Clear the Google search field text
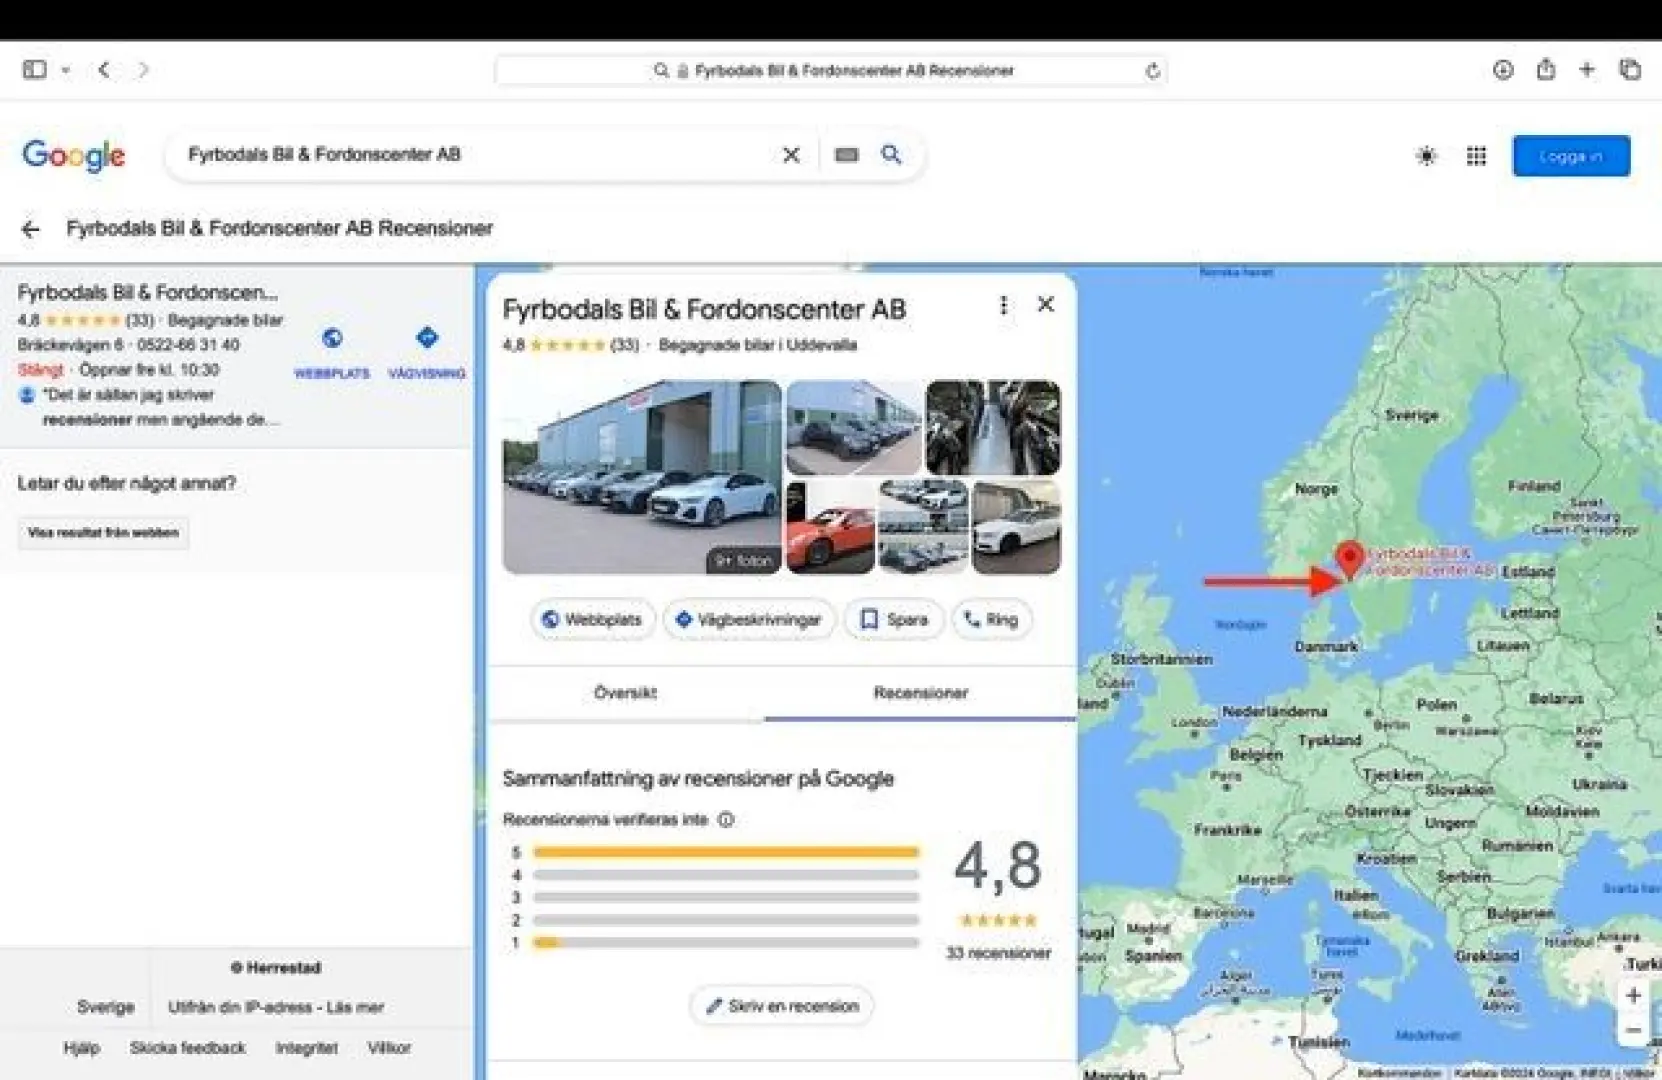 (x=791, y=155)
